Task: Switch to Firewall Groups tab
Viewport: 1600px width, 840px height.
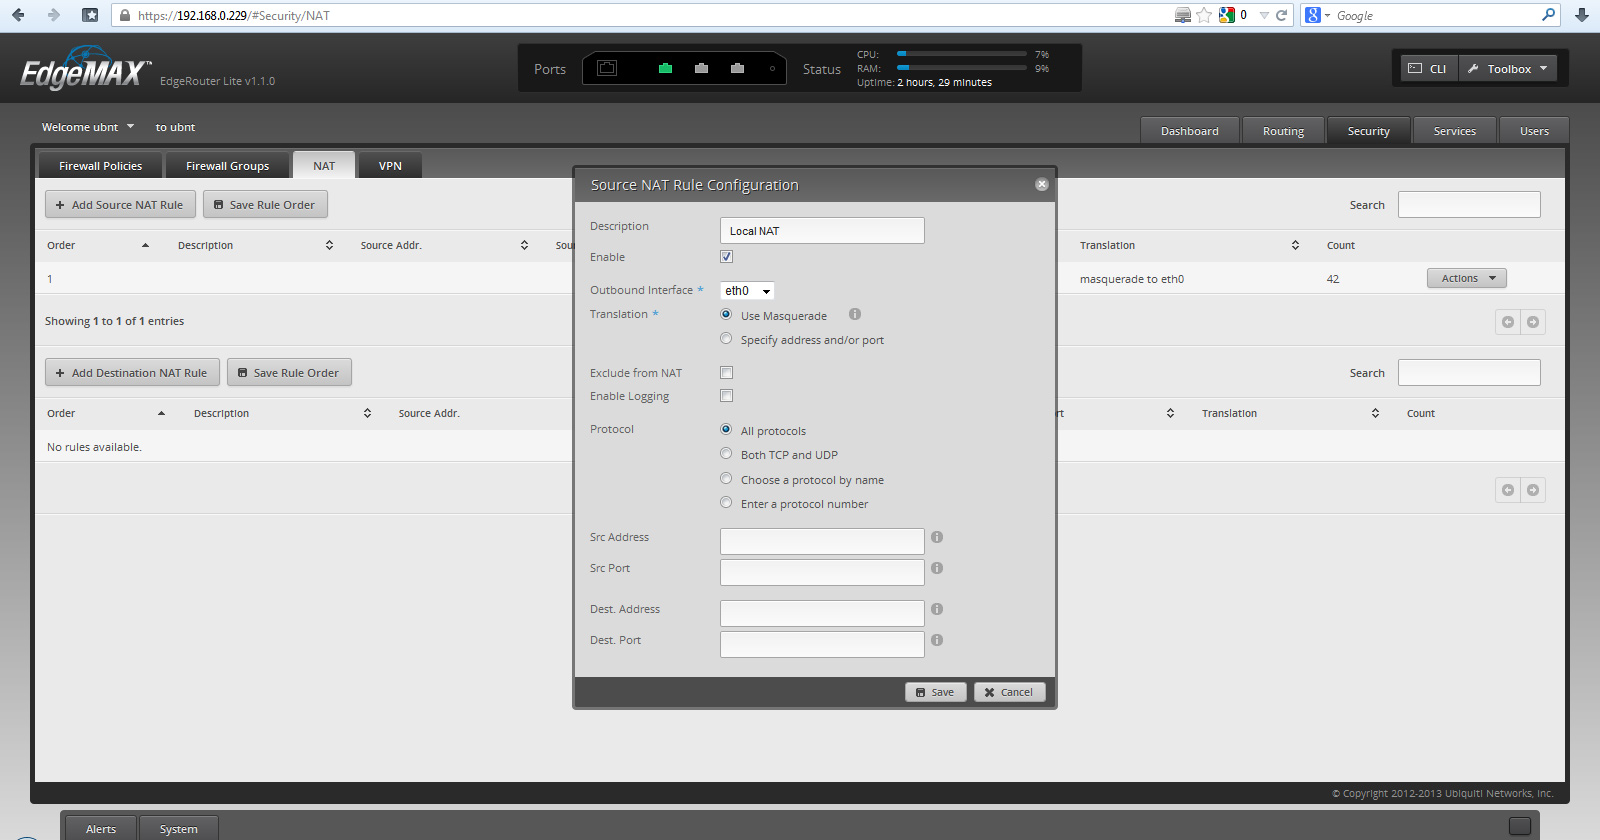Action: pos(227,166)
